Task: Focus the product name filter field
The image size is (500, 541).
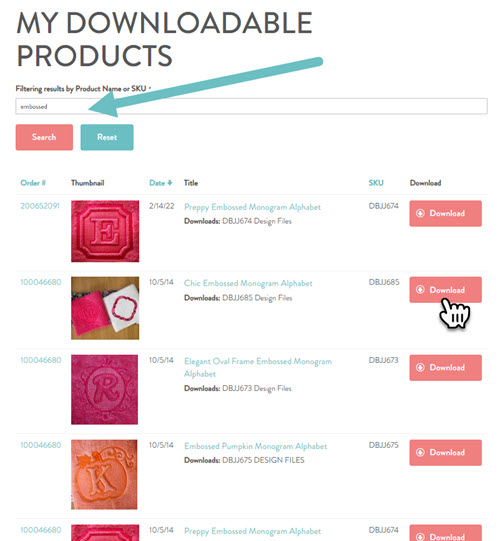Action: tap(251, 106)
